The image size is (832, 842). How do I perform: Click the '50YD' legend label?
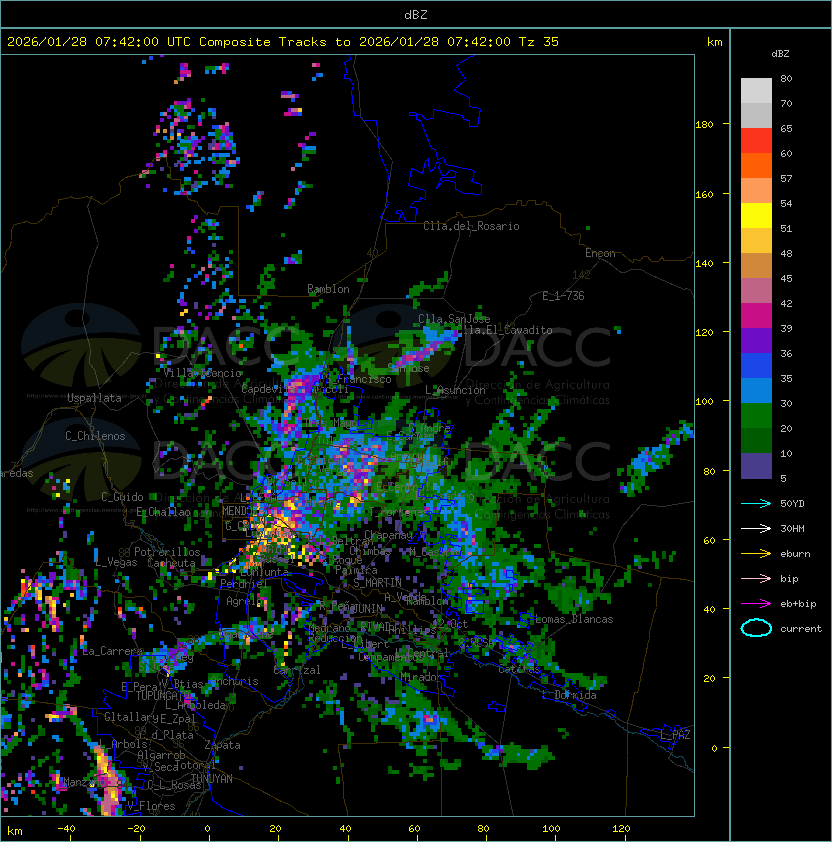792,503
